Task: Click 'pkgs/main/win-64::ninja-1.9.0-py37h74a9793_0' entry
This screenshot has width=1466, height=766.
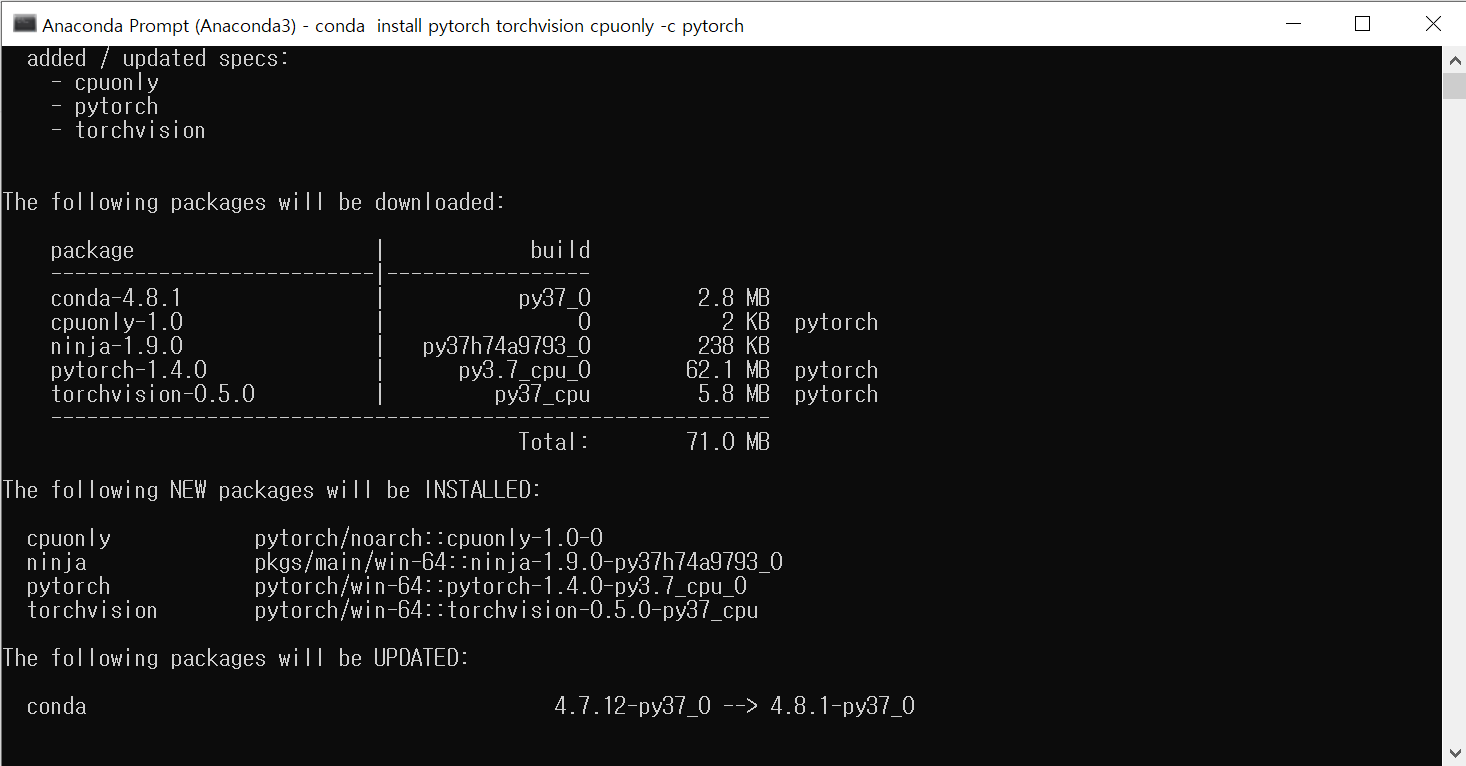Action: [519, 563]
